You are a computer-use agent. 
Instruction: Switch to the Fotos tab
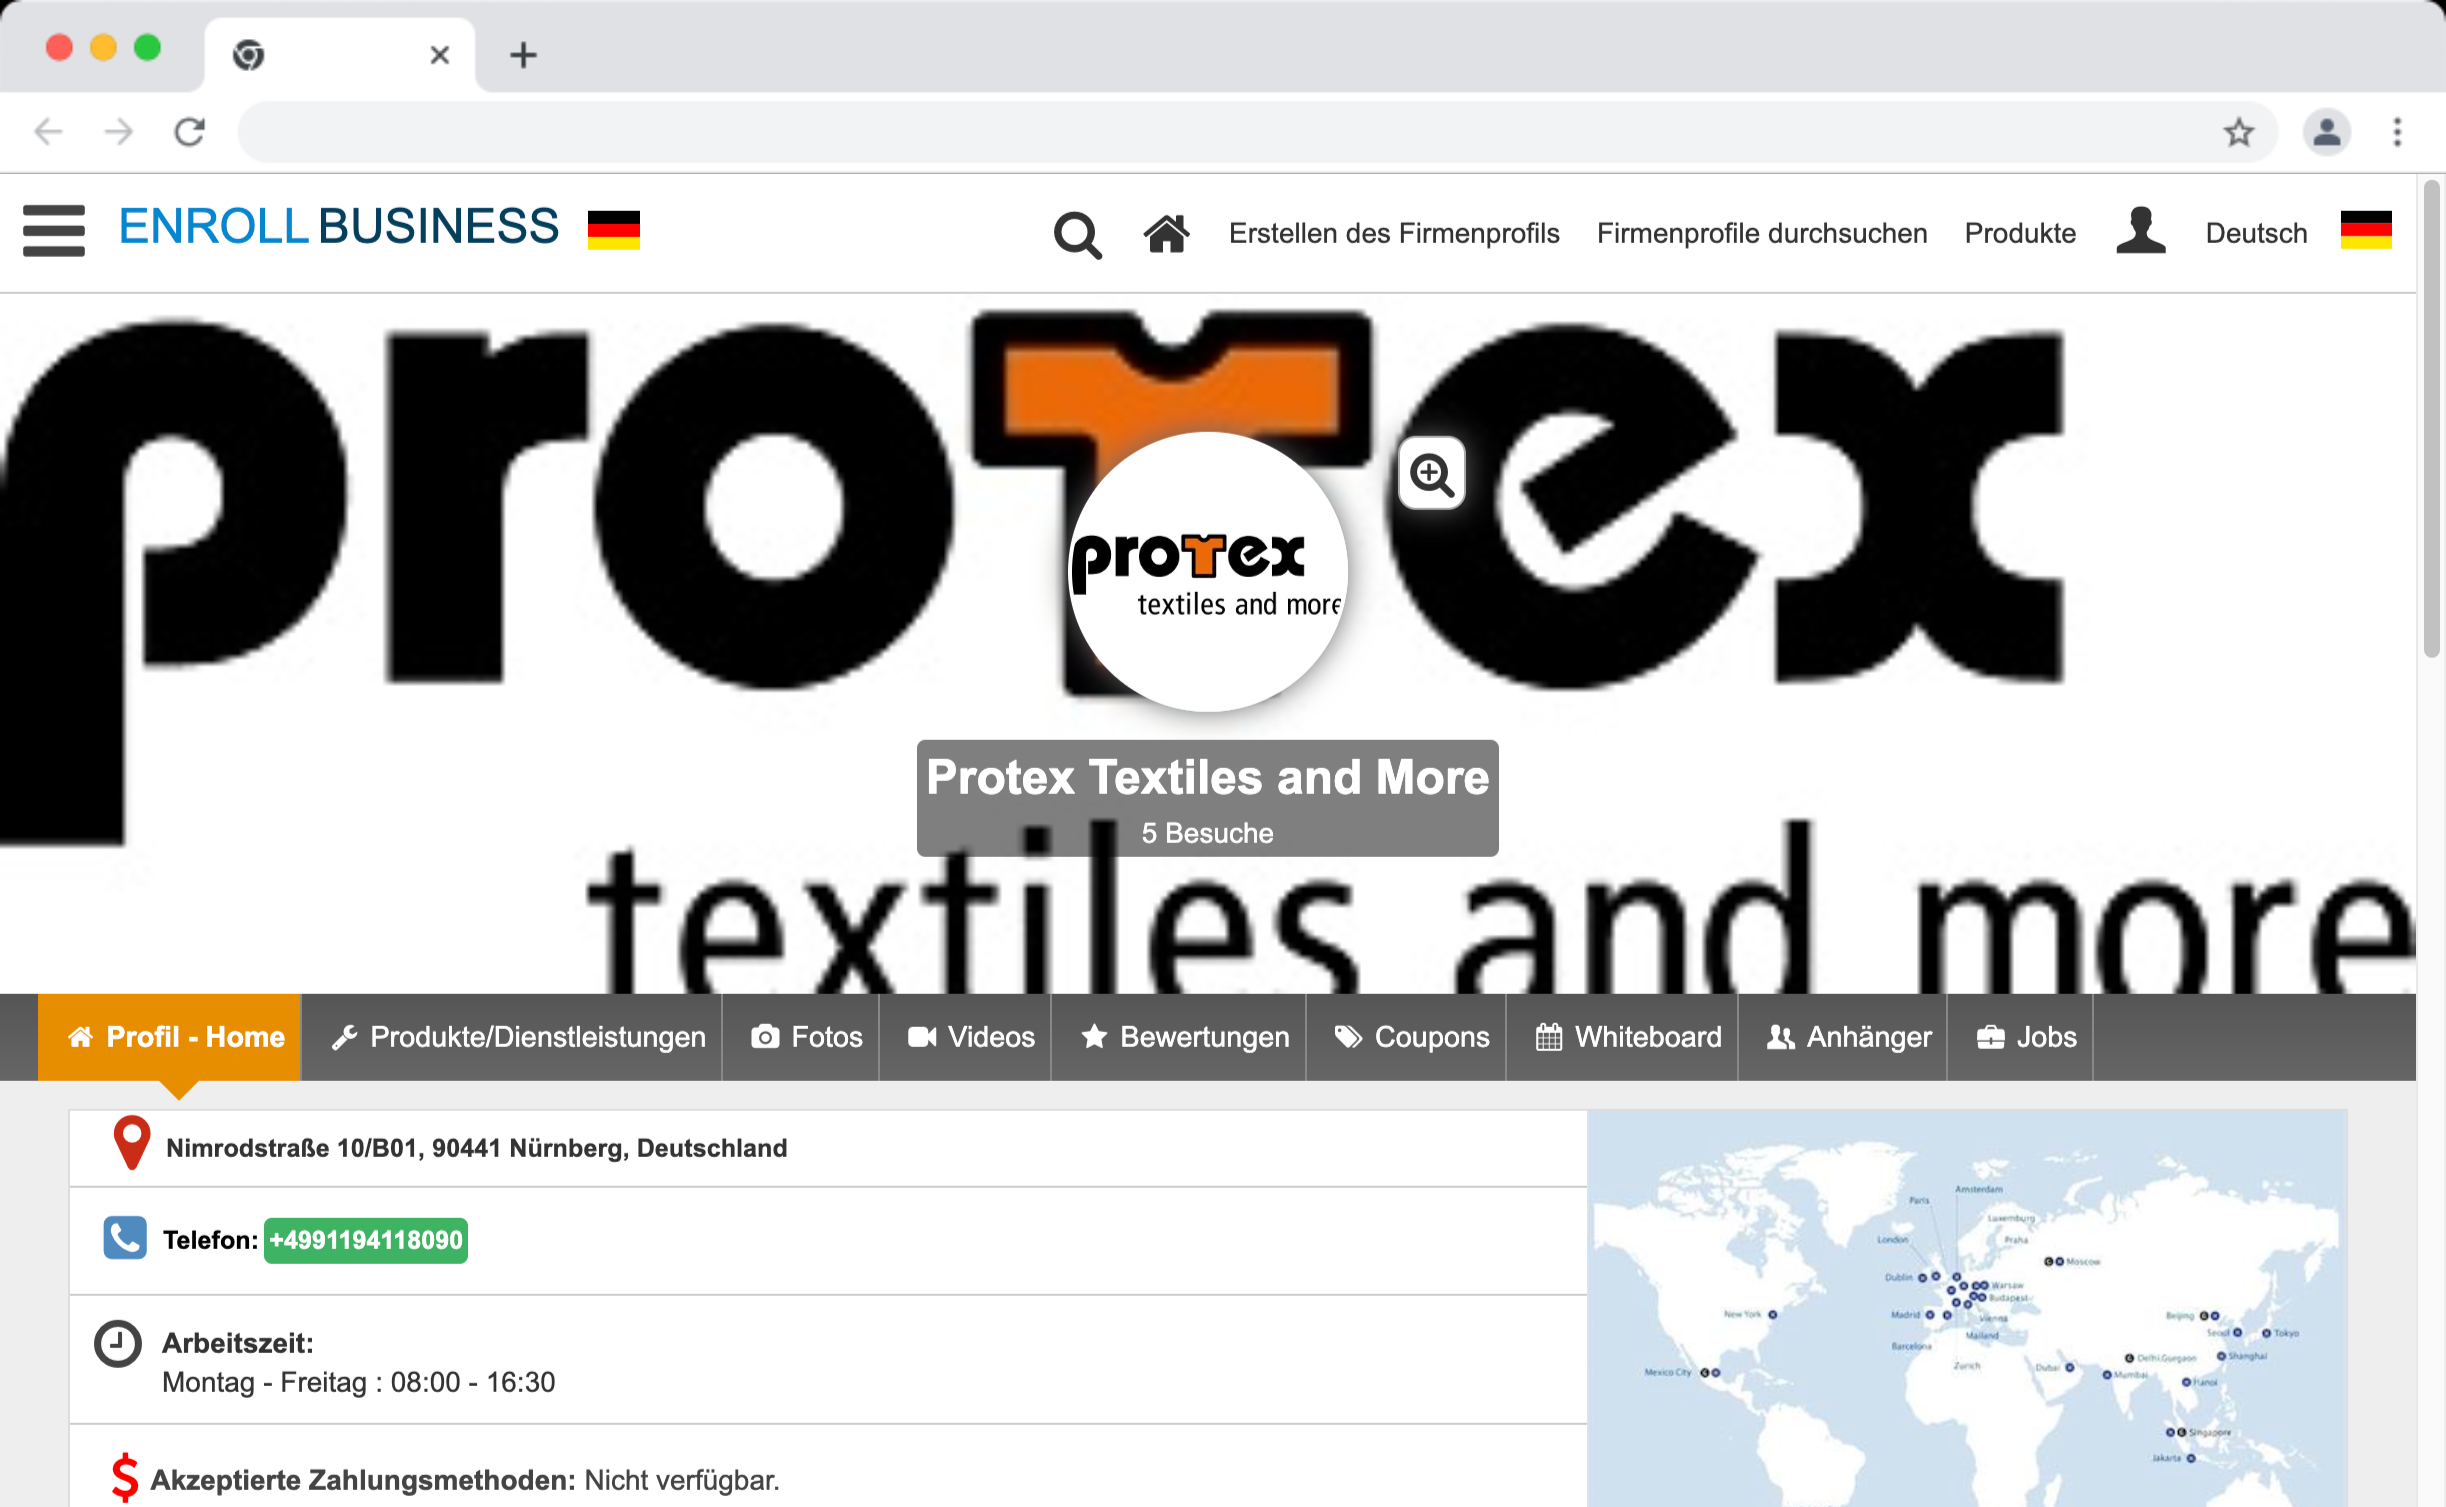click(x=801, y=1037)
